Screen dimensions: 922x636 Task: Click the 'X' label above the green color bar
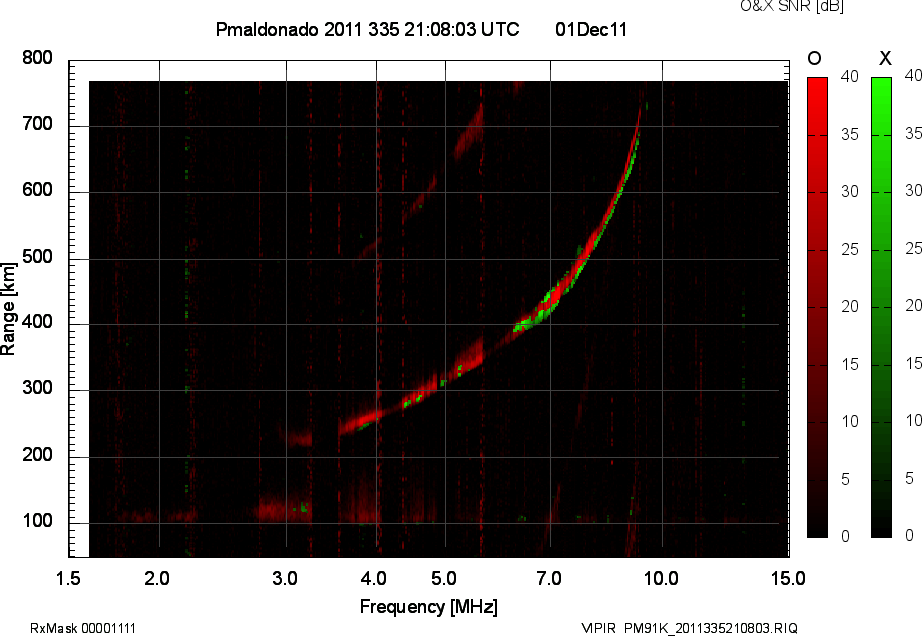(885, 58)
